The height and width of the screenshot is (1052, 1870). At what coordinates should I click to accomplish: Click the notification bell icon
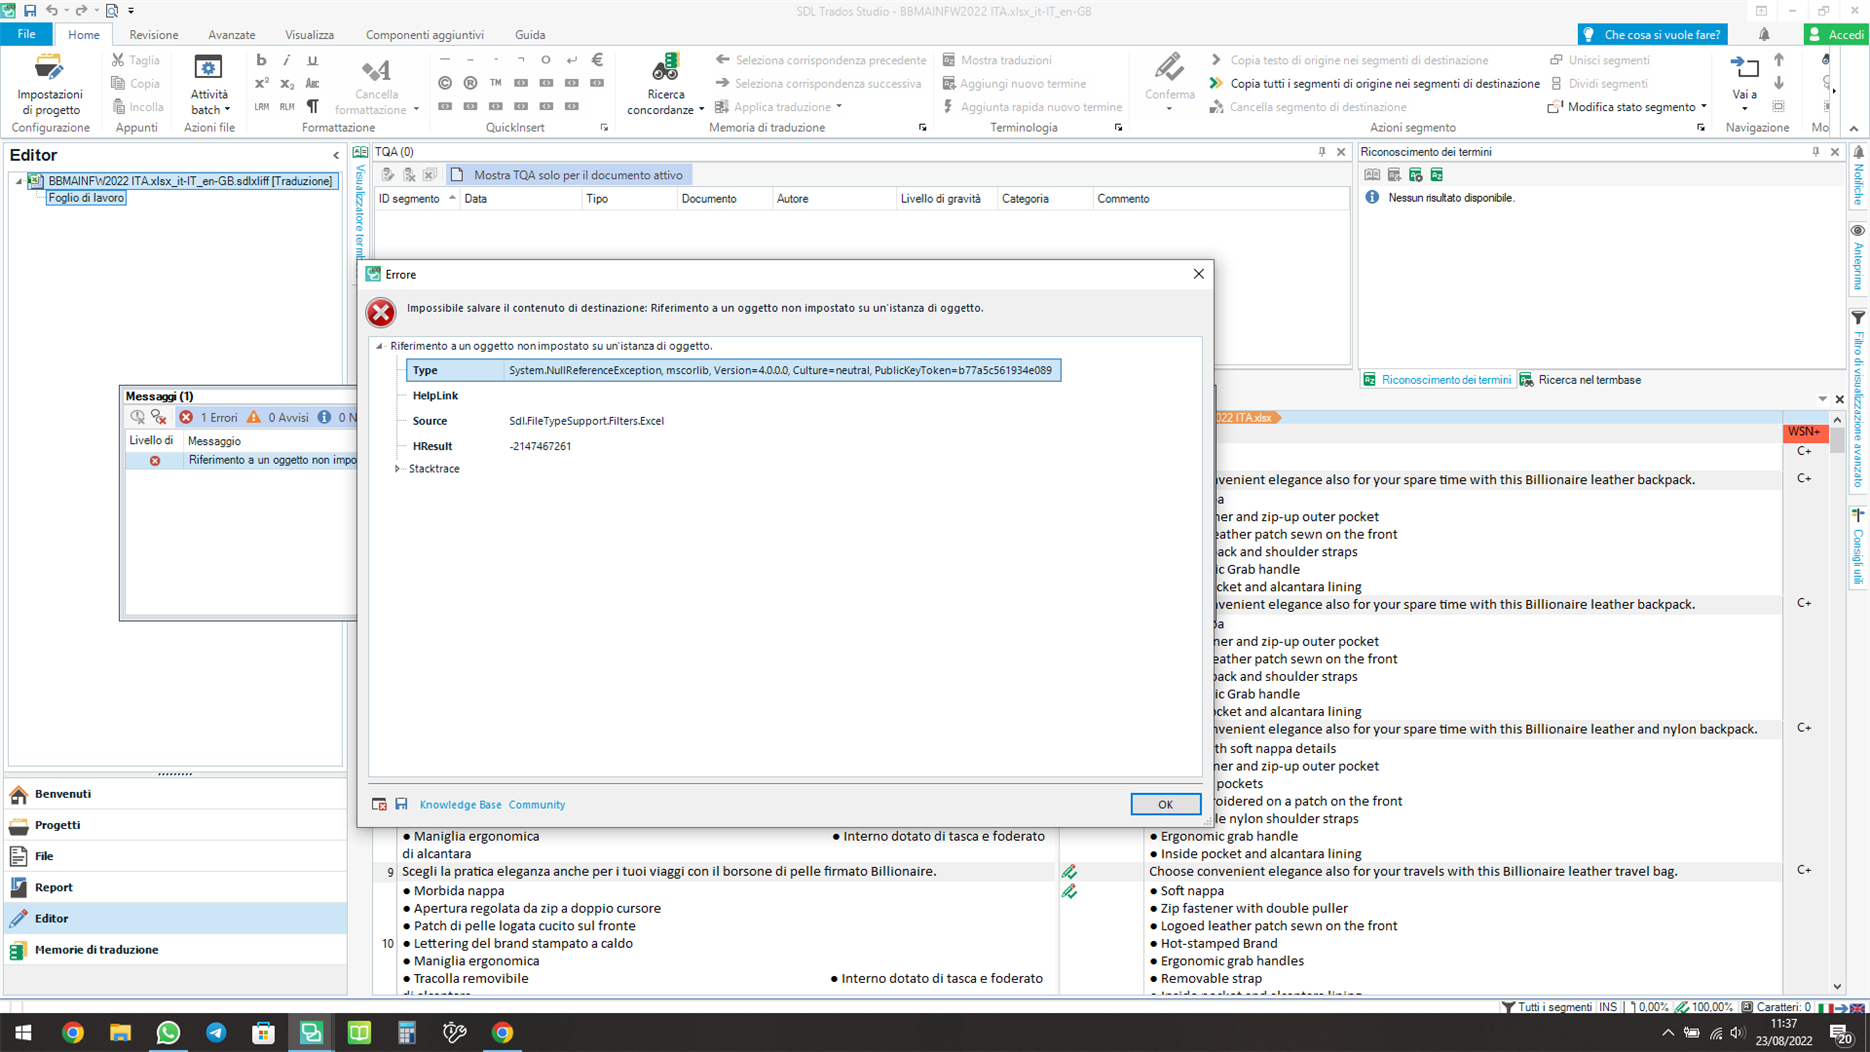click(x=1764, y=34)
